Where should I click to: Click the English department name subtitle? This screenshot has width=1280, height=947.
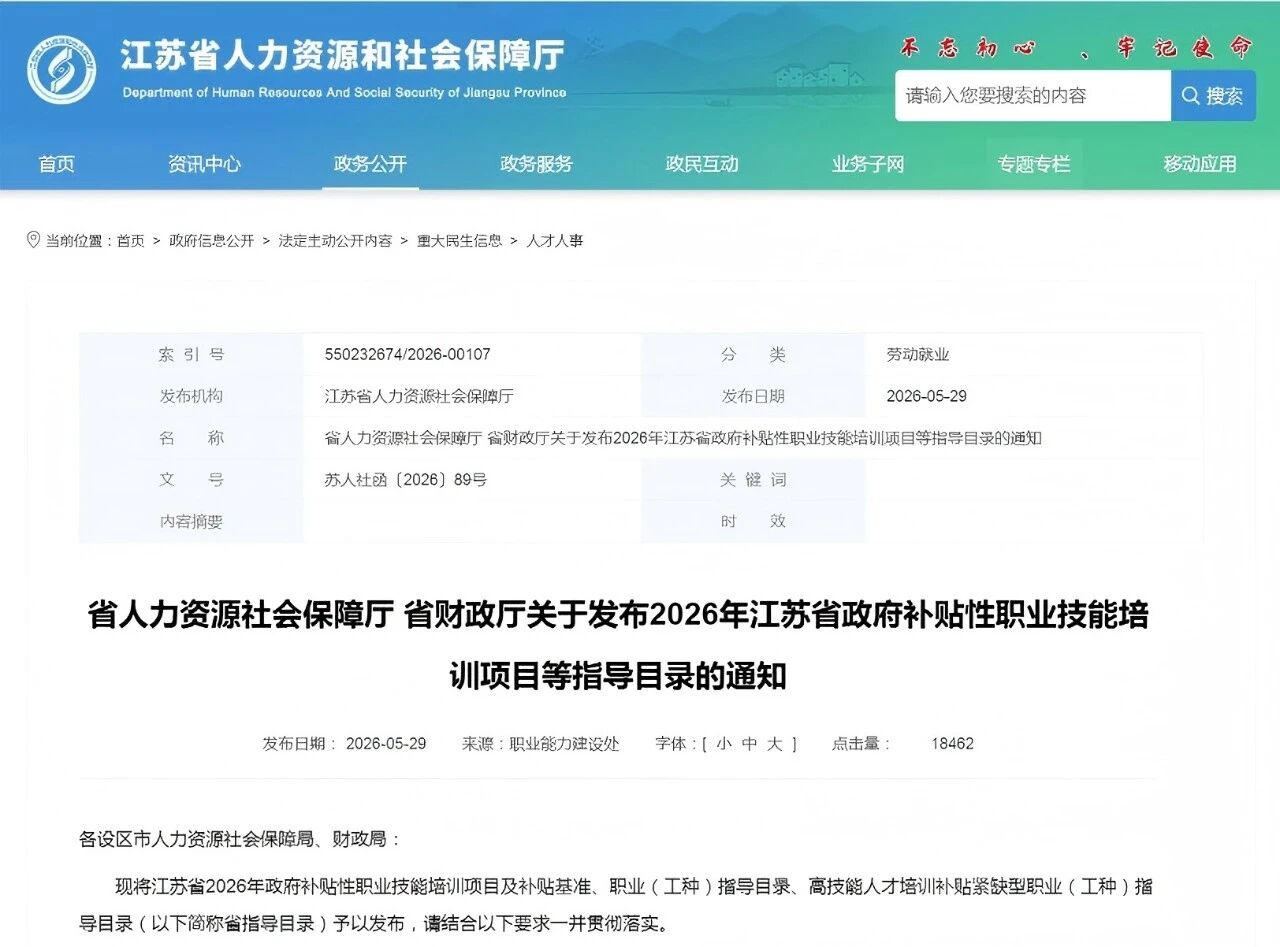pos(344,93)
